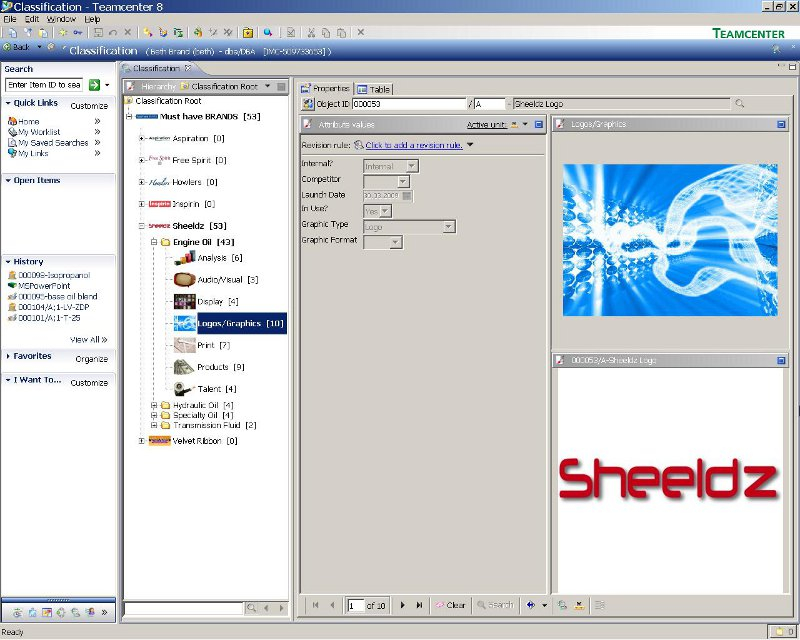Click View All in the History section
Viewport: 800px width, 640px height.
(89, 339)
